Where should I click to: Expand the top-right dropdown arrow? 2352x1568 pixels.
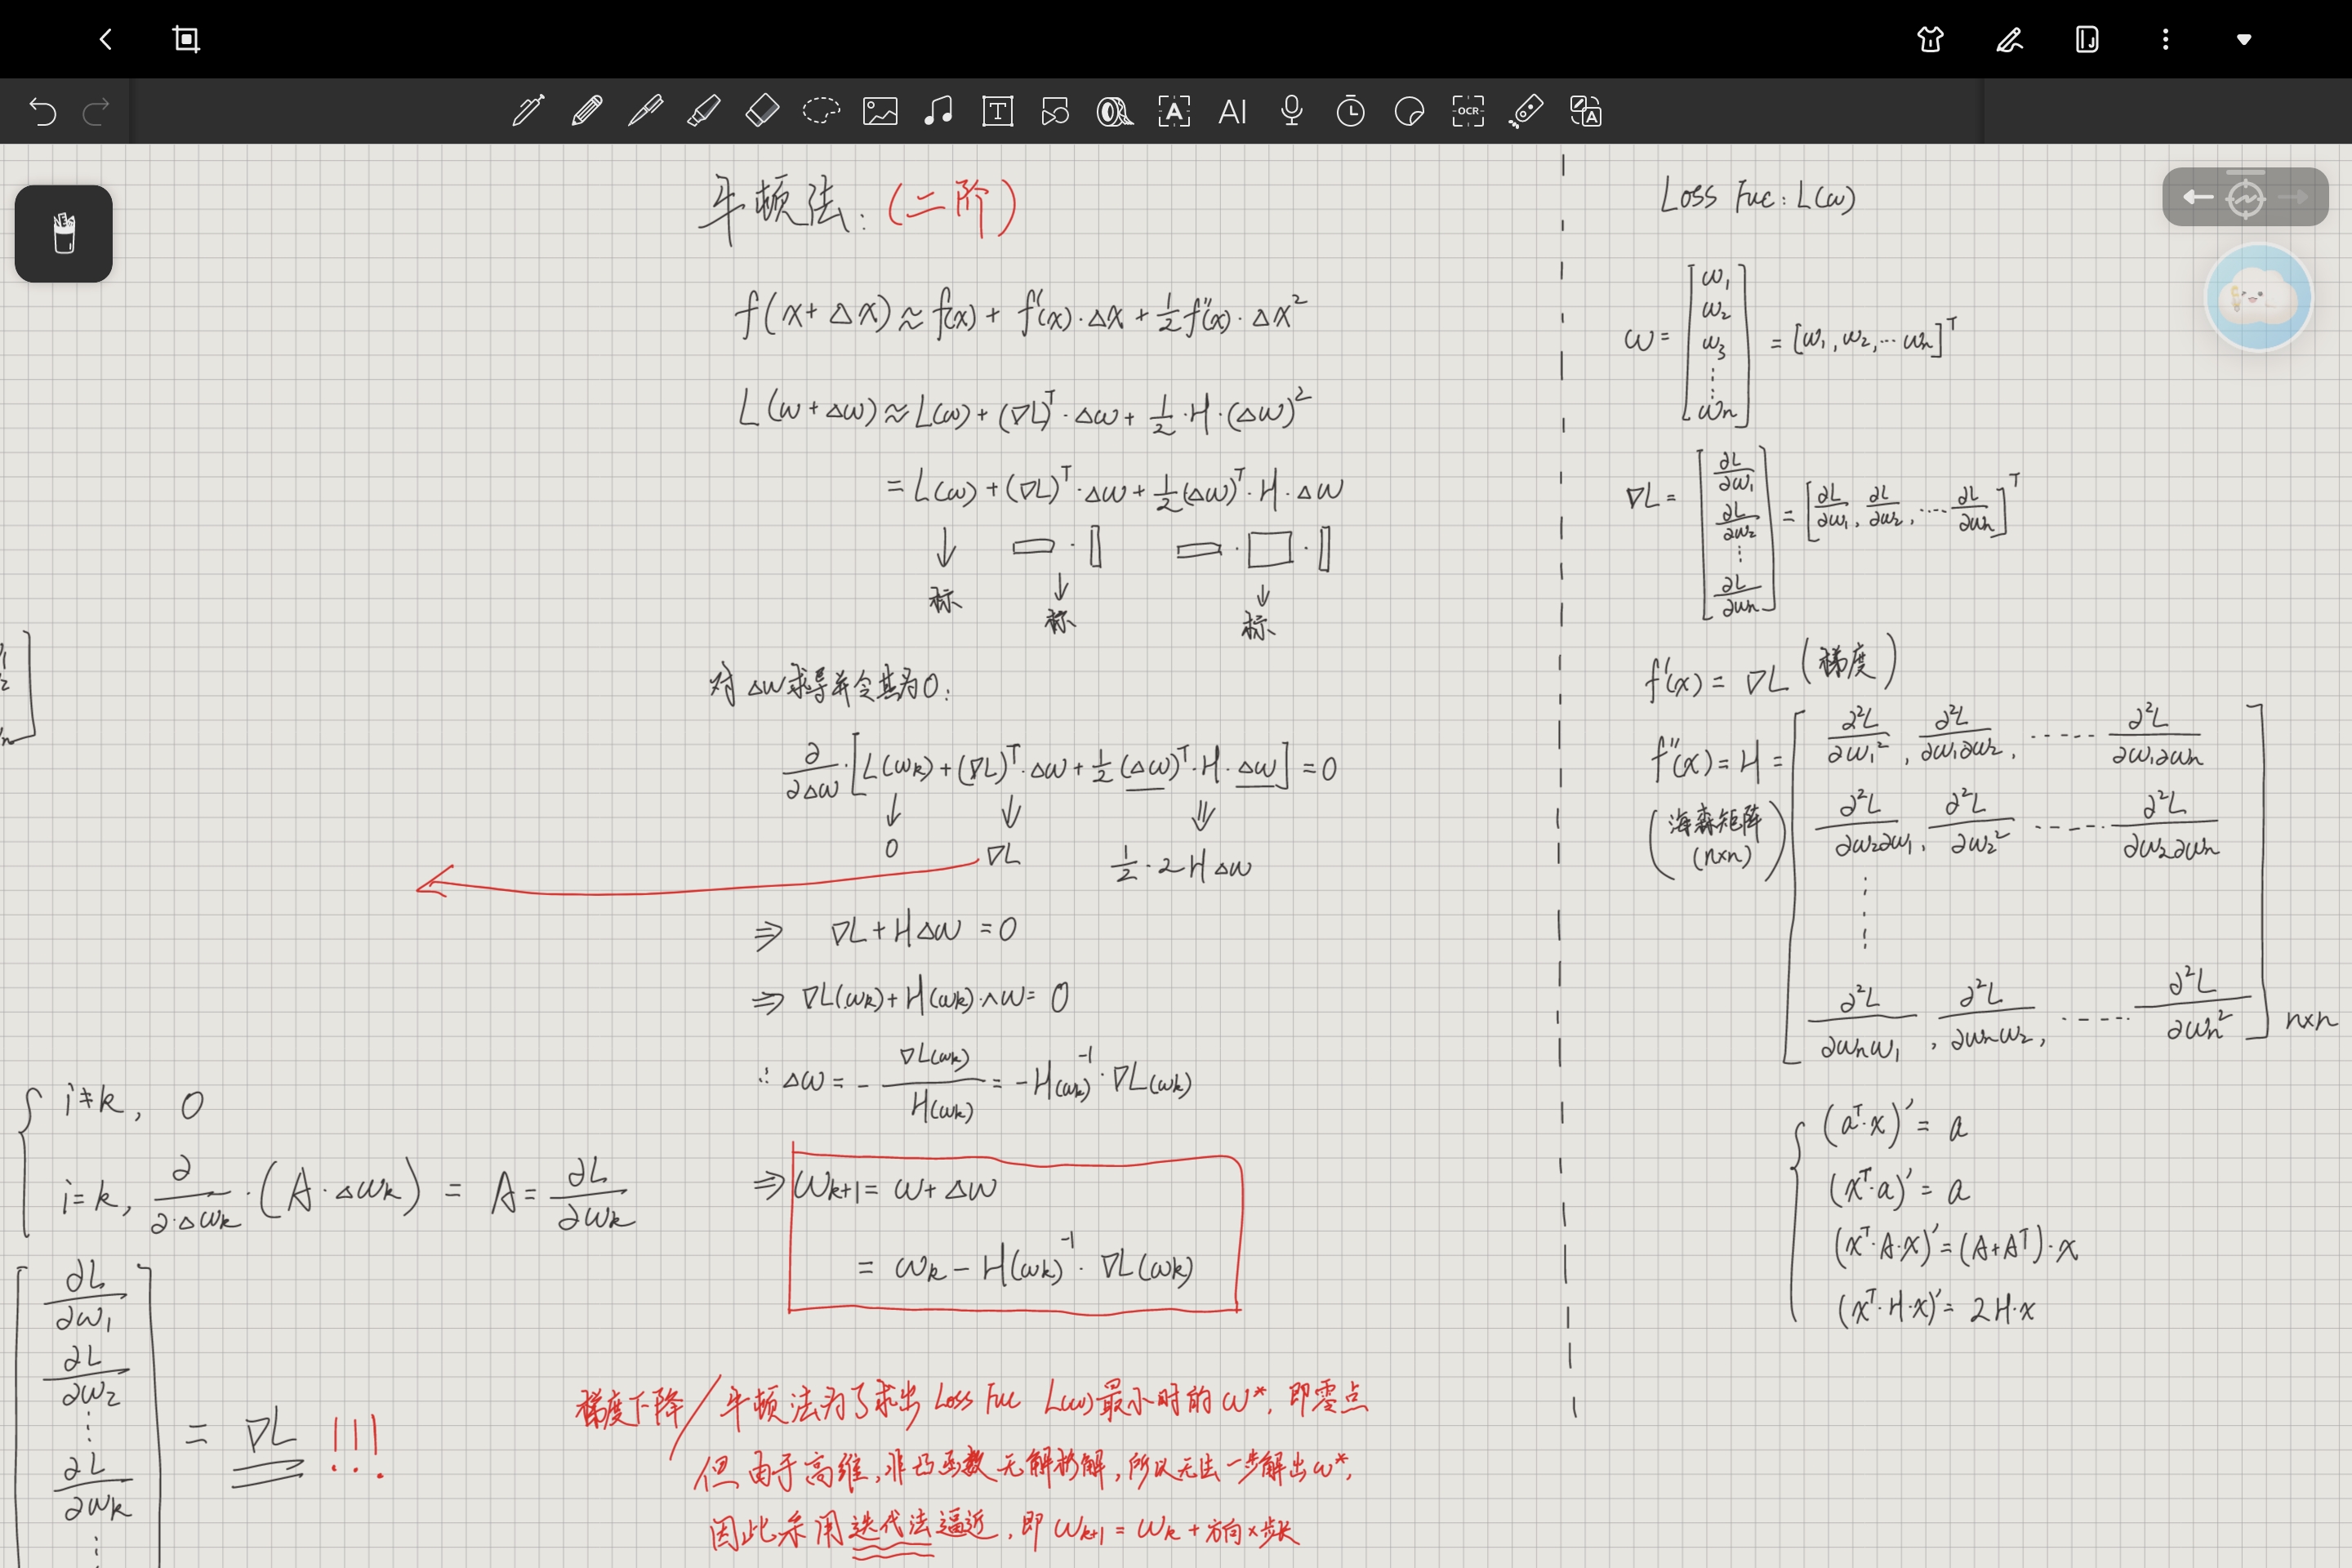(2244, 40)
